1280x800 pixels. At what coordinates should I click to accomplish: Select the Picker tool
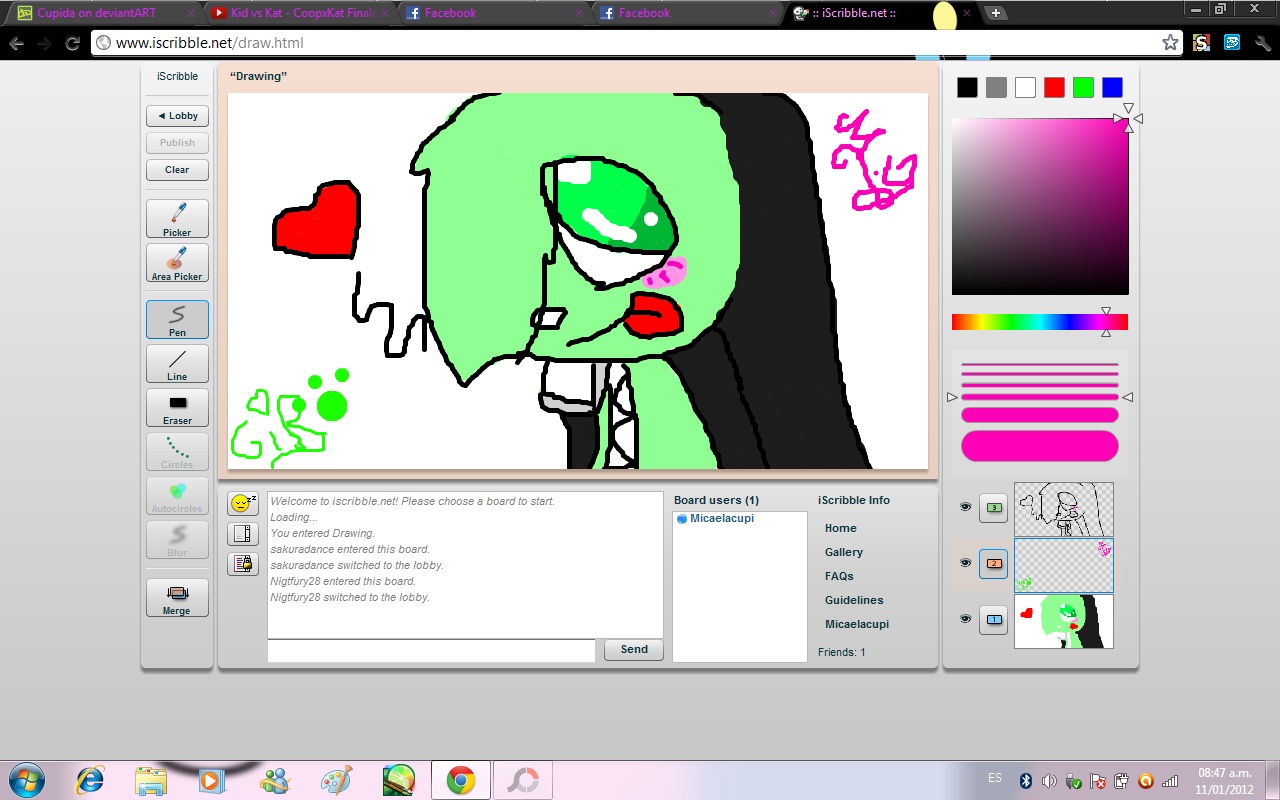(177, 219)
